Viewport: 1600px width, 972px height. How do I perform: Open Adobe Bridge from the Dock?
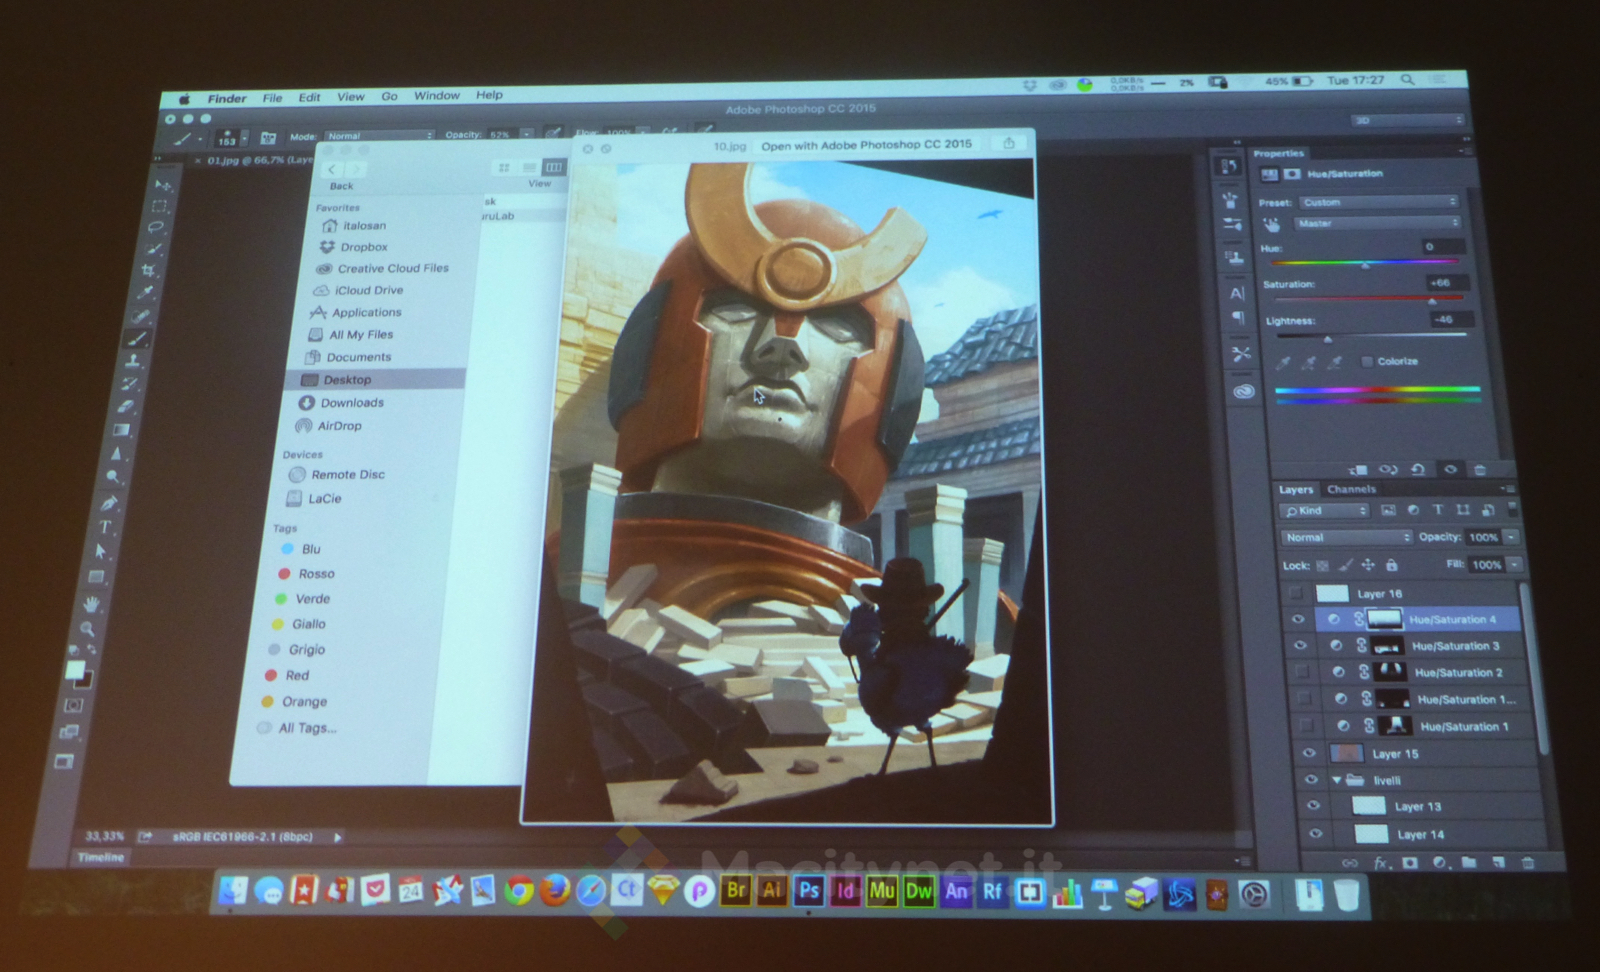(x=736, y=890)
